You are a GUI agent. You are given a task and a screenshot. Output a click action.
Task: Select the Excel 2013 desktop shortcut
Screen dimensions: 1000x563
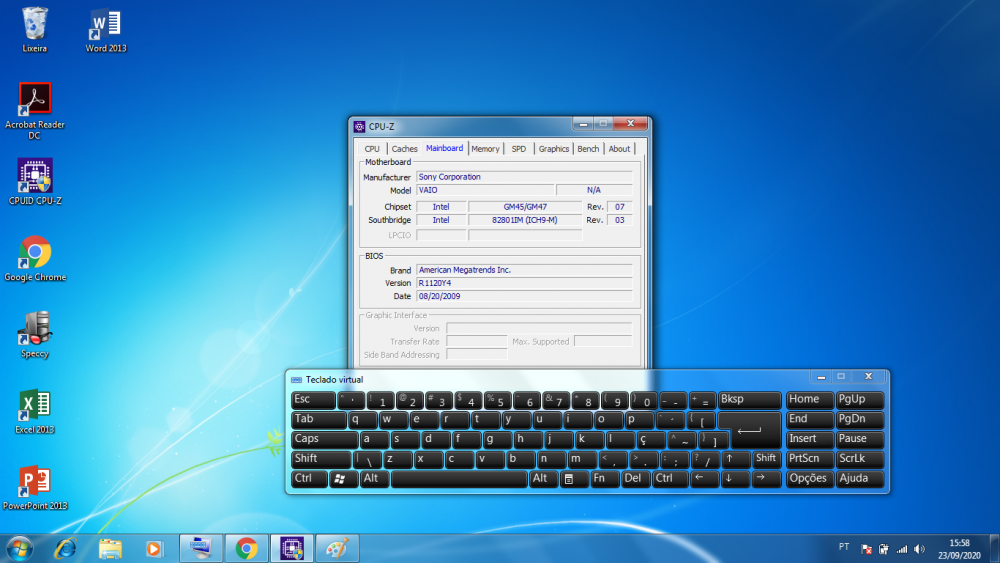pyautogui.click(x=34, y=411)
